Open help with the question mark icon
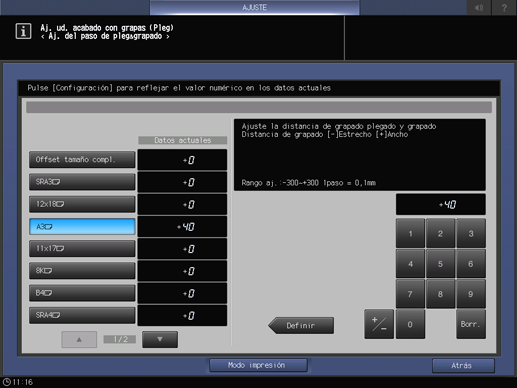 pyautogui.click(x=504, y=7)
